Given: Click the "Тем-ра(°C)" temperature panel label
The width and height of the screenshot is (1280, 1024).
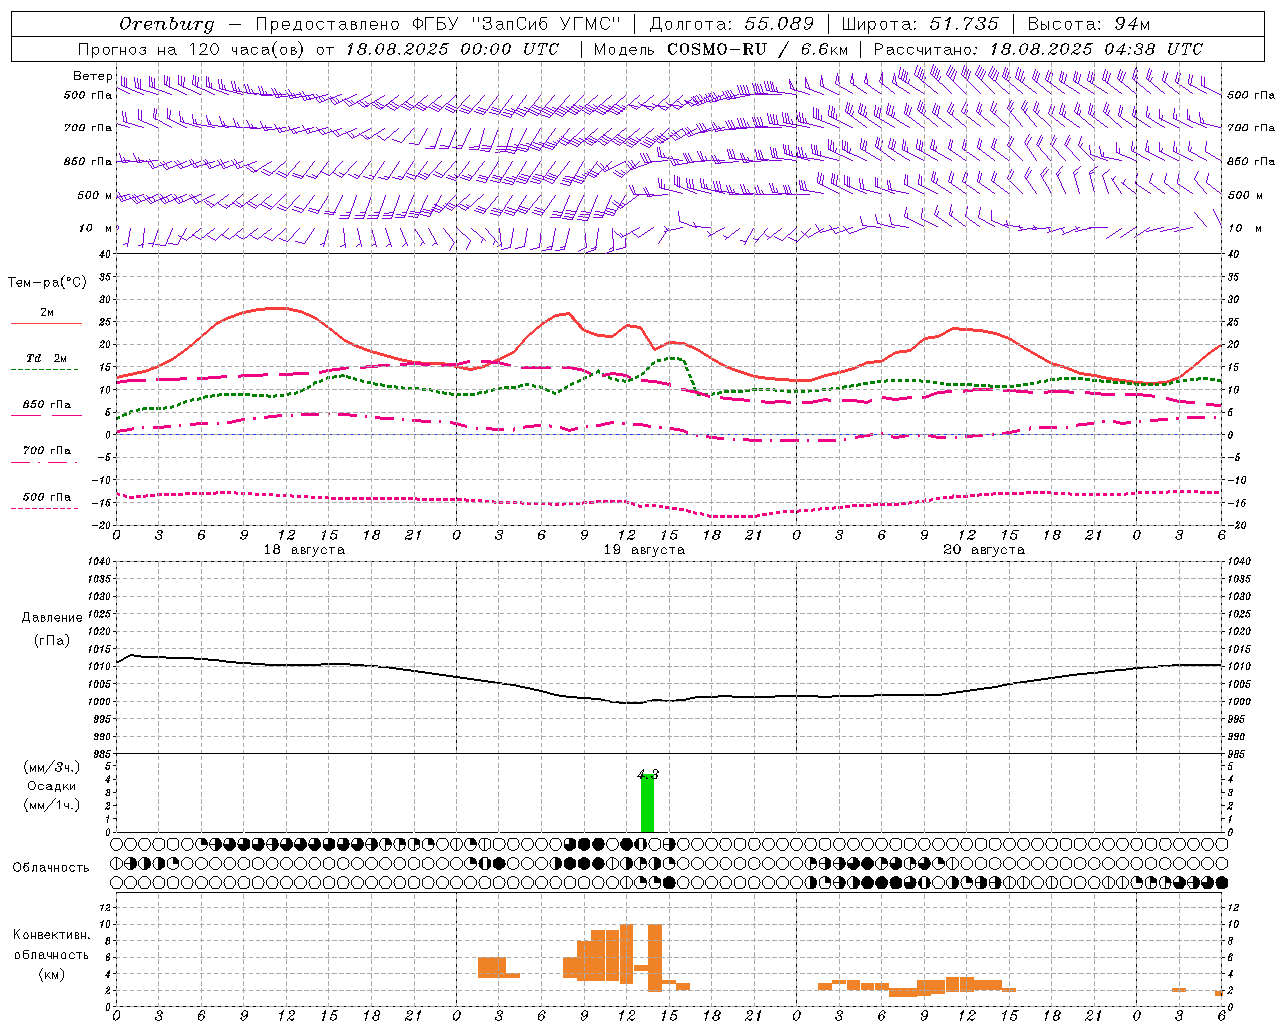Looking at the screenshot, I should click(47, 283).
